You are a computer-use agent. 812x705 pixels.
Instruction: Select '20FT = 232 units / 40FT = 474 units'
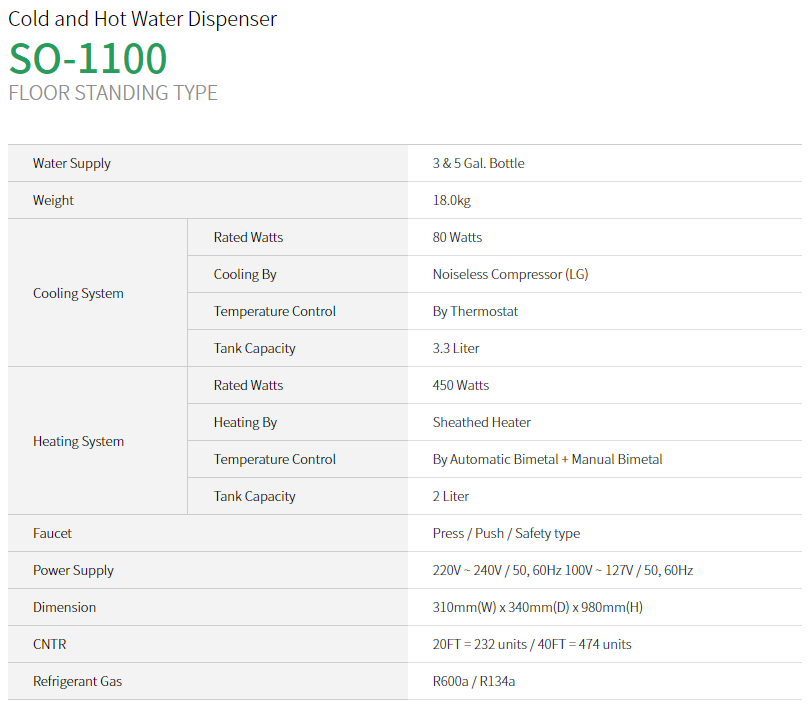pos(532,644)
